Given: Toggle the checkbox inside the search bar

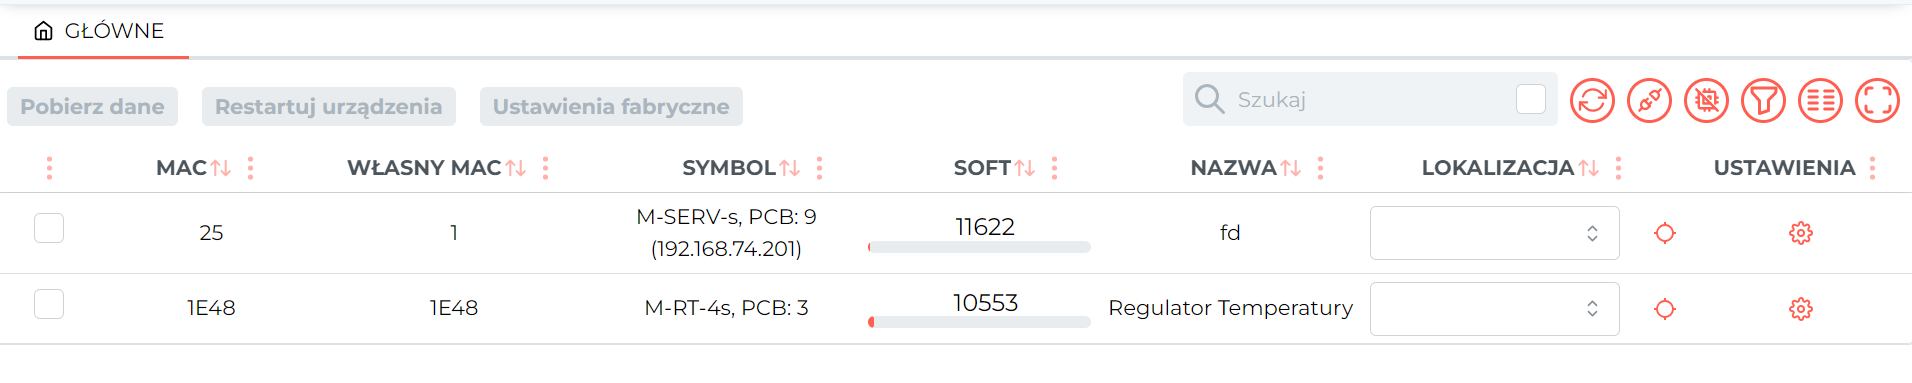Looking at the screenshot, I should (x=1531, y=99).
